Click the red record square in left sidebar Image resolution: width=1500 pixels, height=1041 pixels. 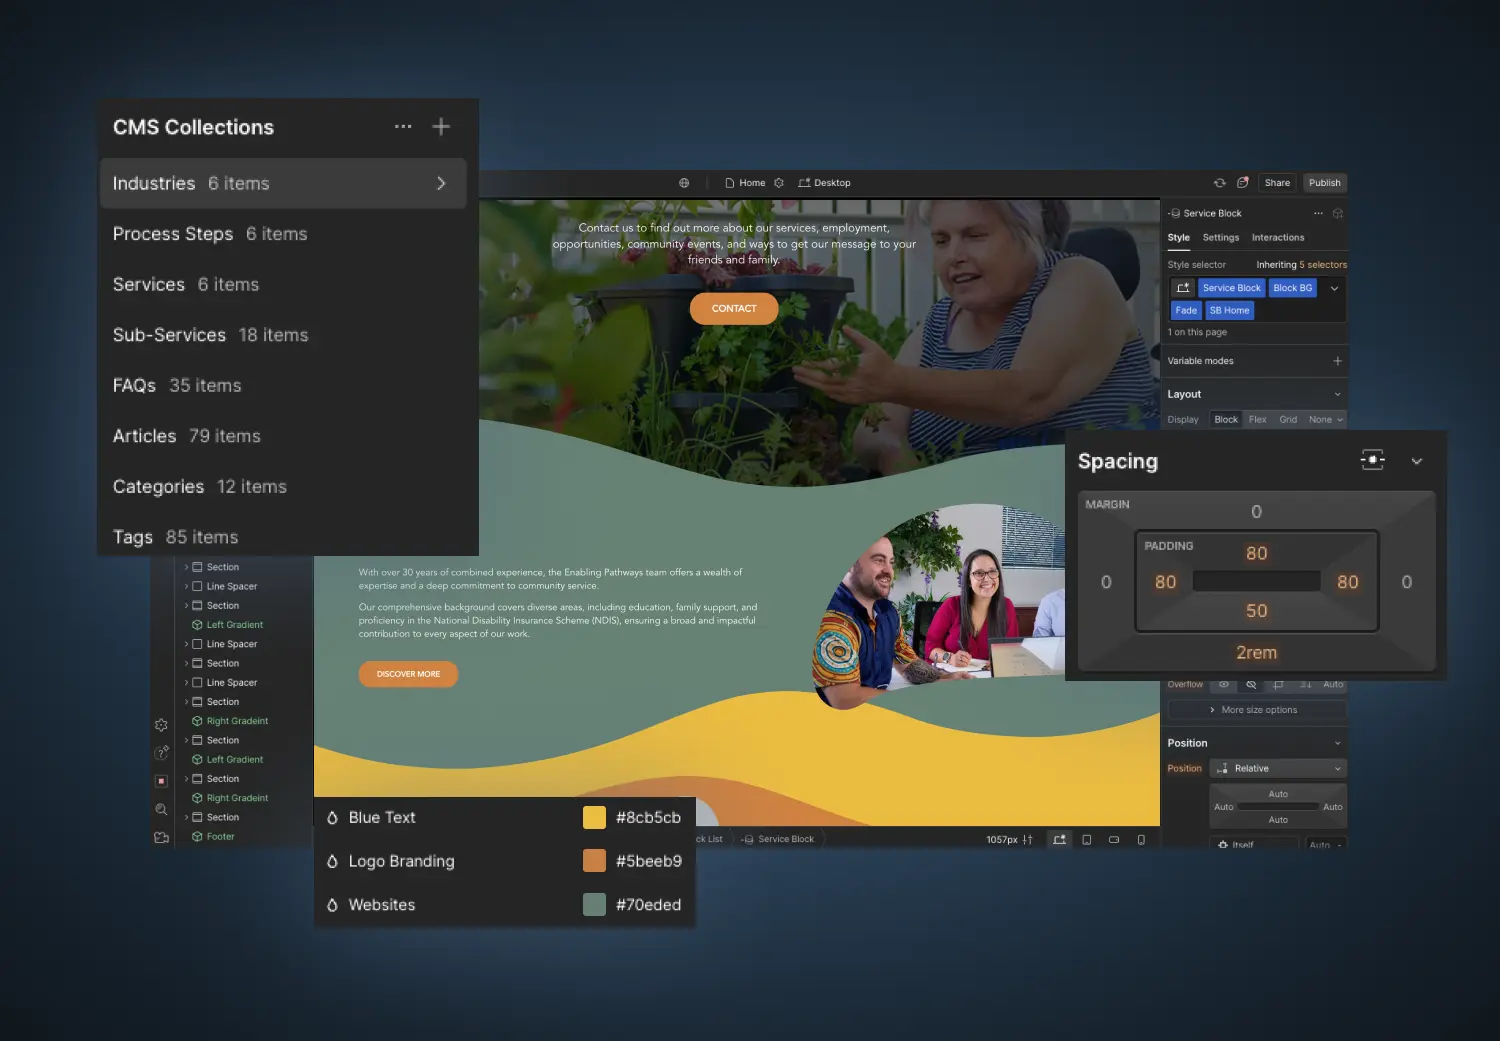click(x=161, y=781)
